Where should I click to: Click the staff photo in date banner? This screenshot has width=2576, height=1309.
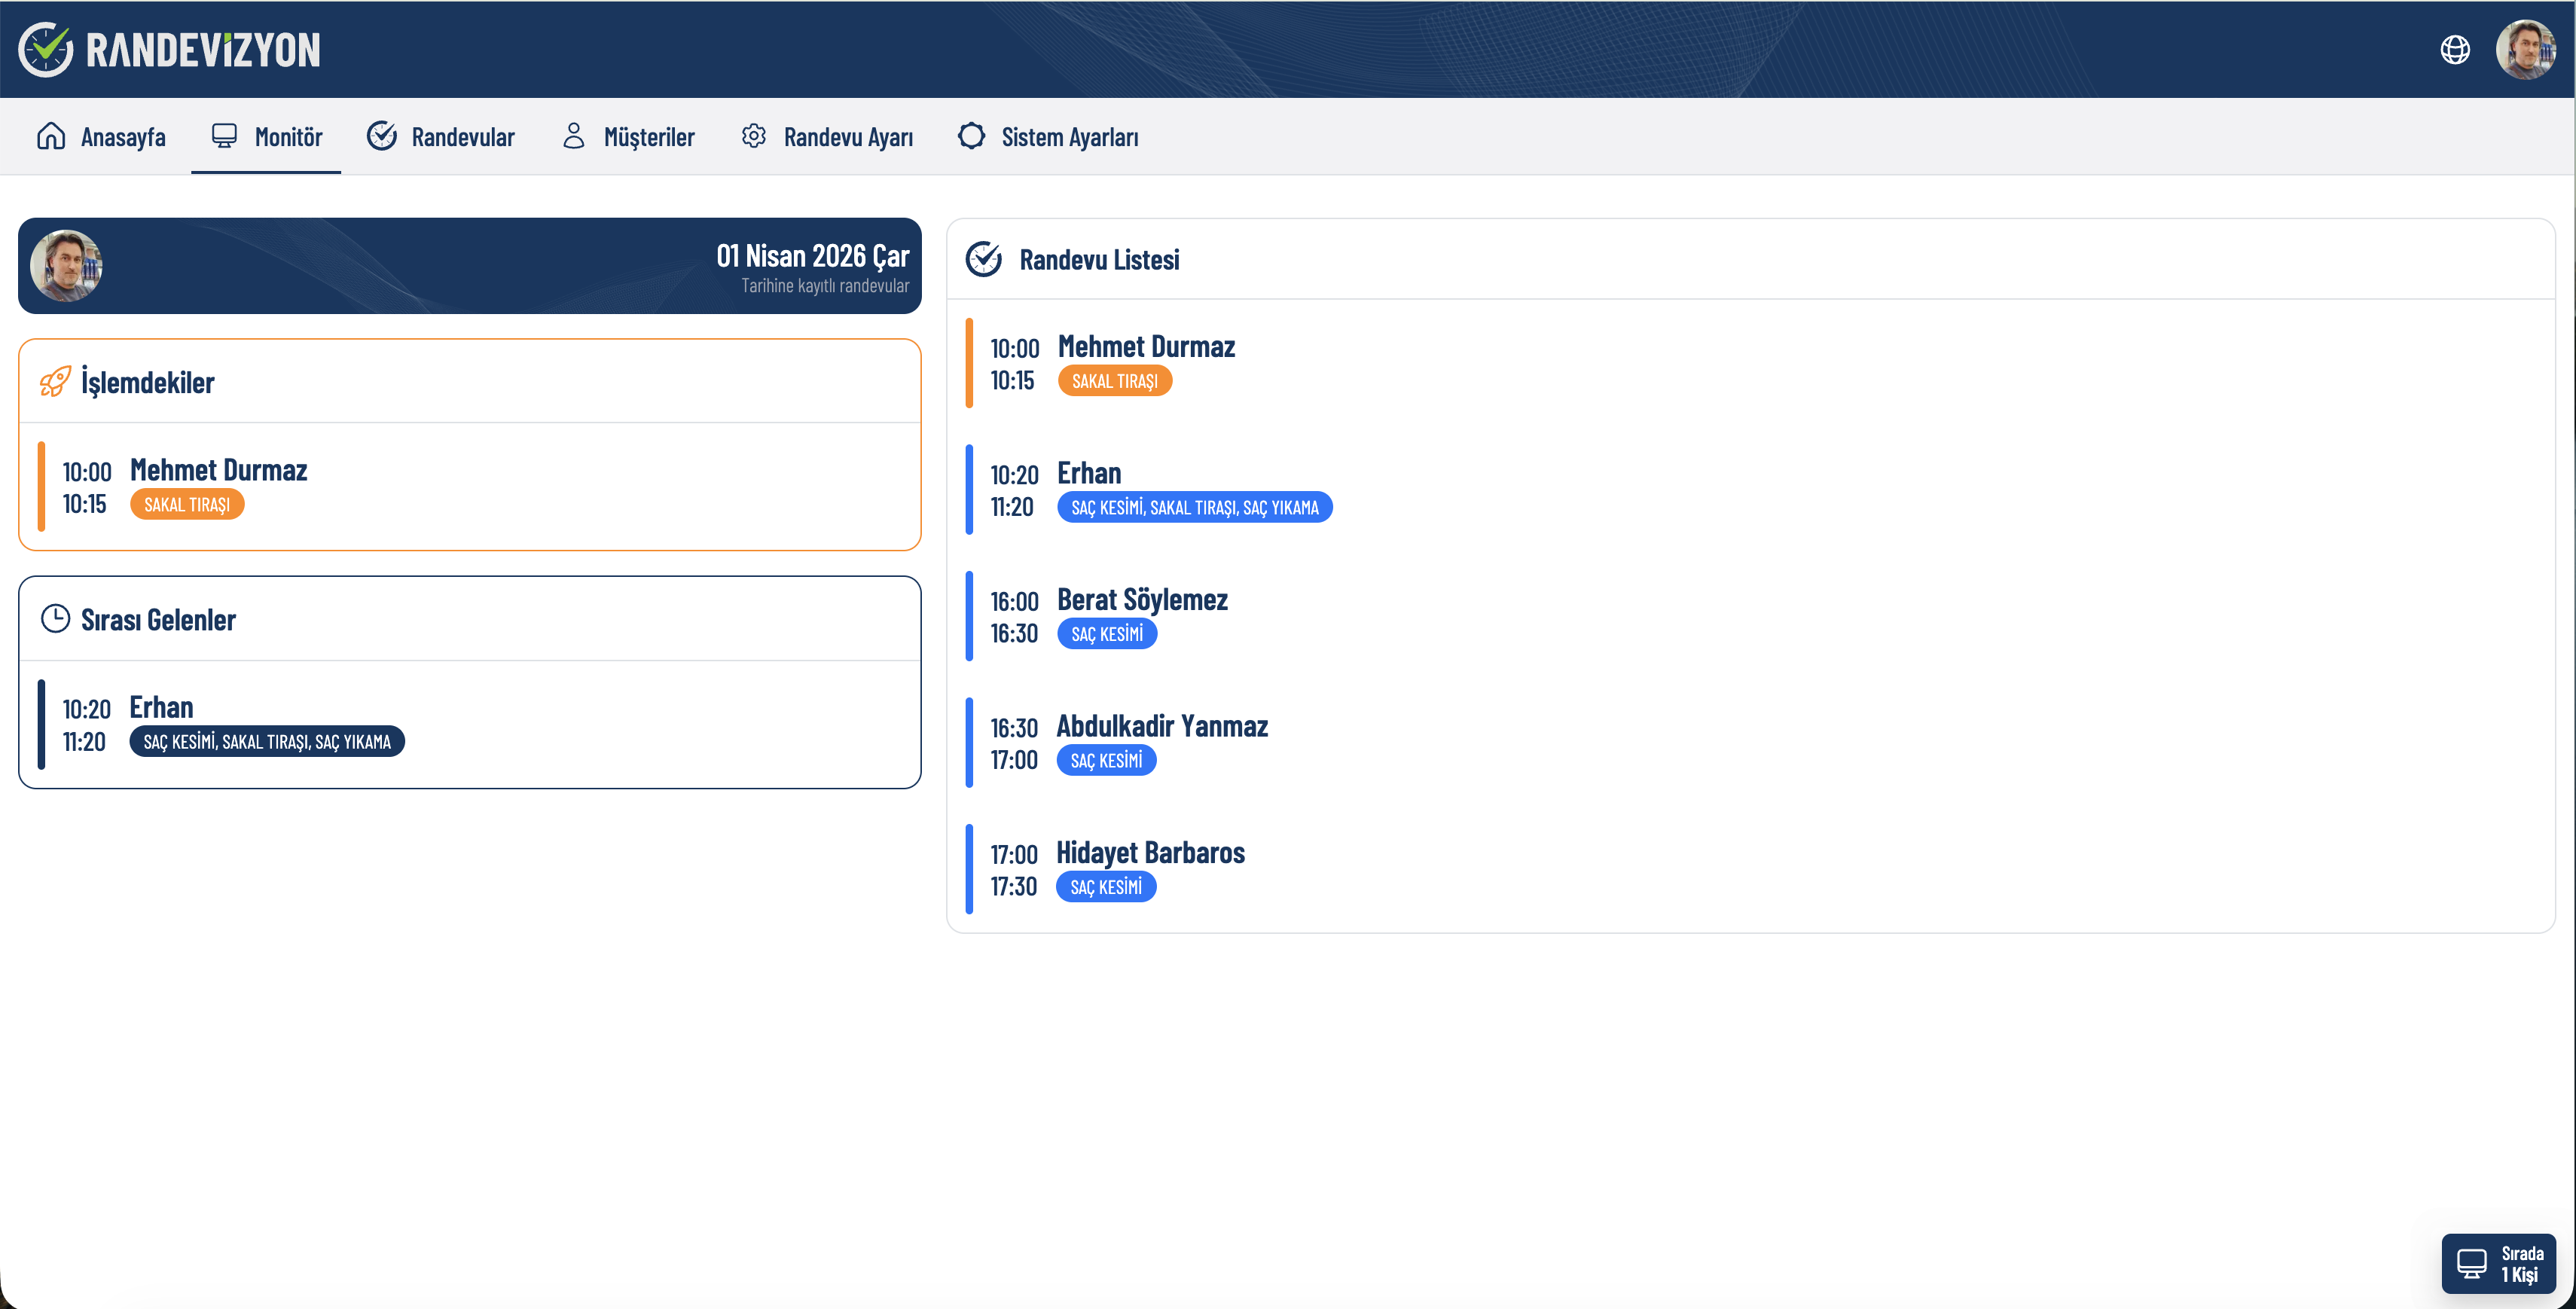pyautogui.click(x=66, y=266)
